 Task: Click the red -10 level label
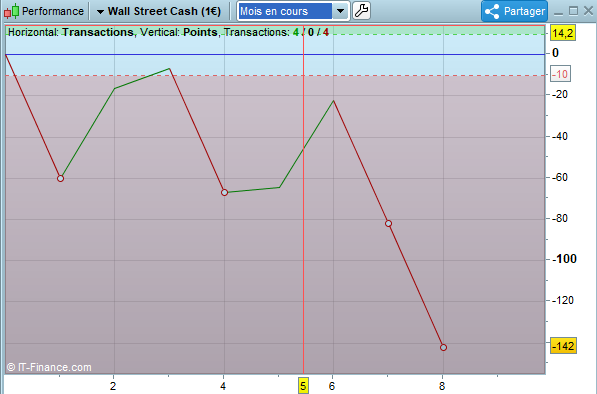point(560,74)
